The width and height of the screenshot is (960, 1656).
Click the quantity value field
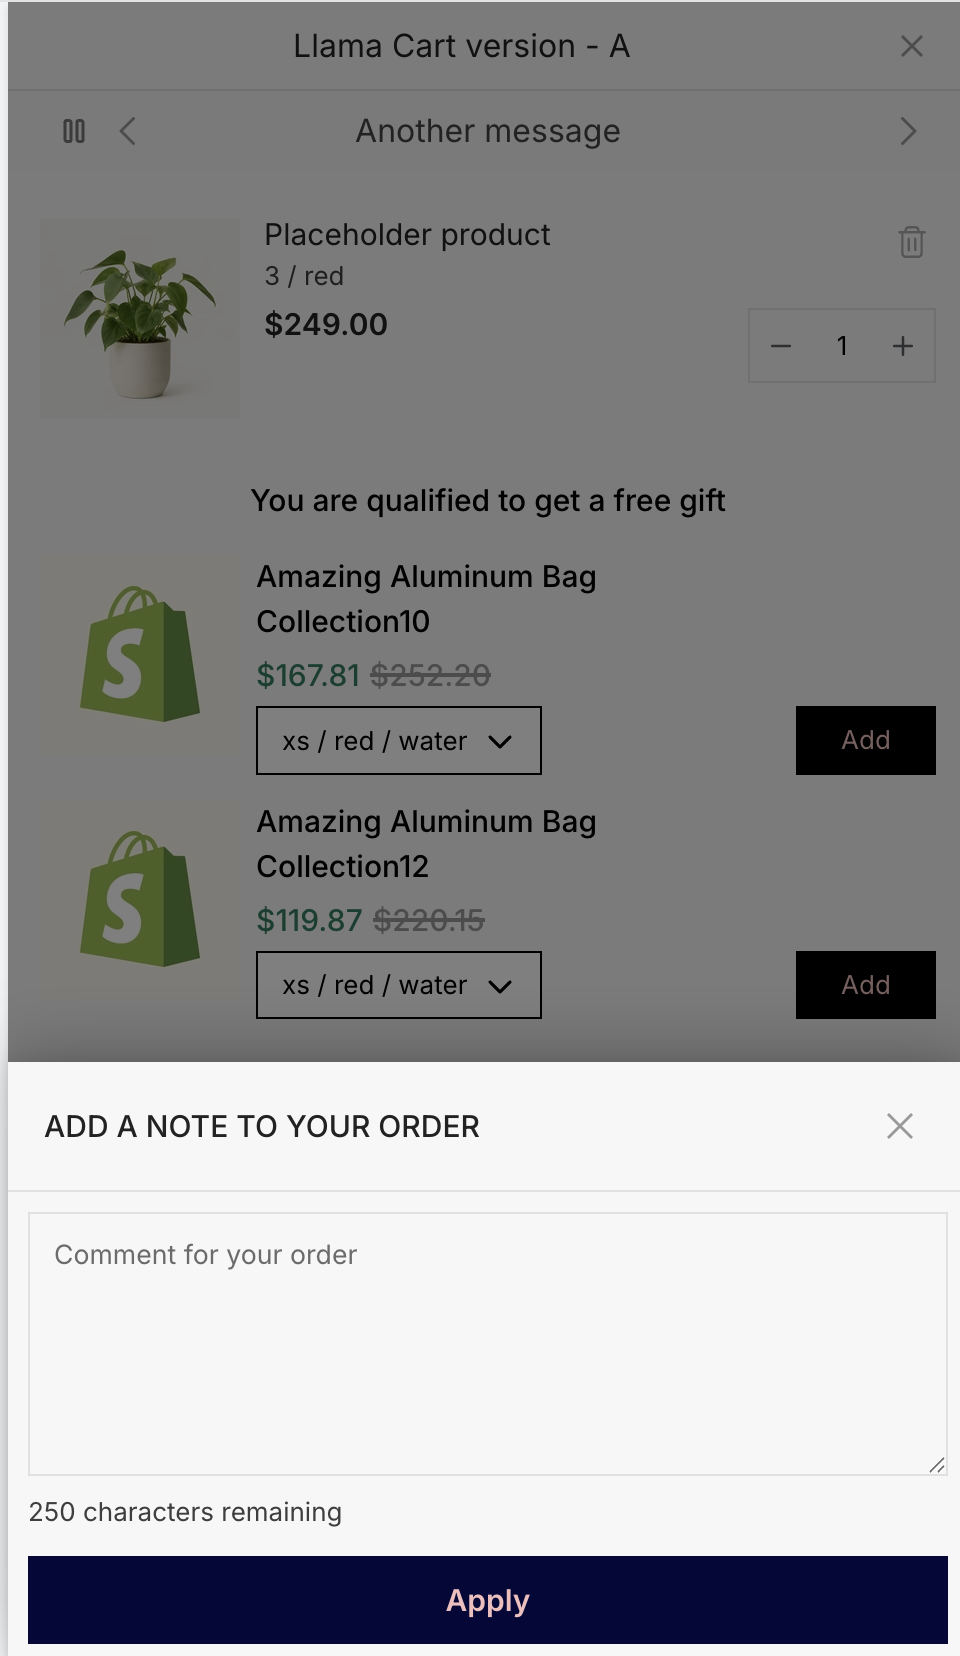pyautogui.click(x=842, y=346)
